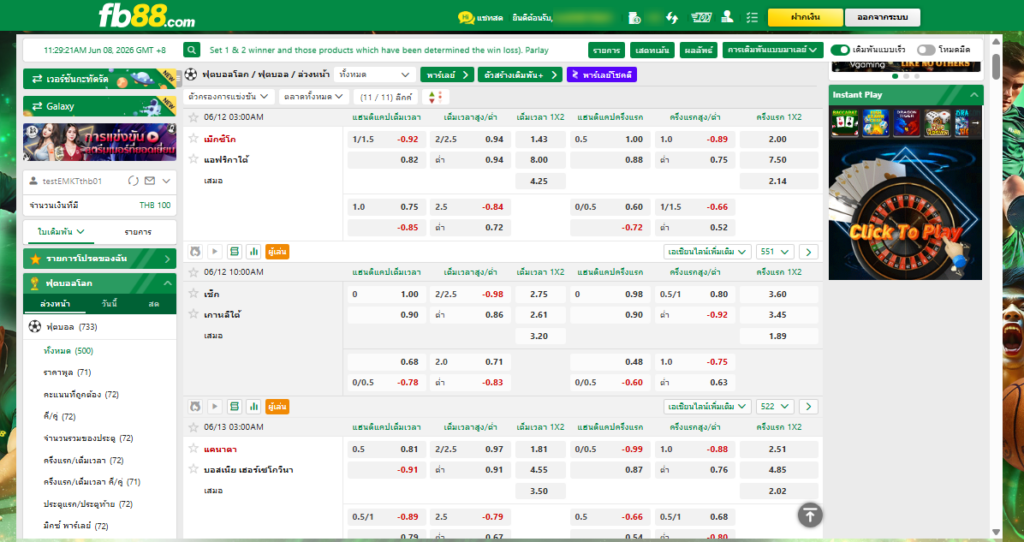Viewport: 1024px width, 542px height.
Task: Open the ตลาดทั้งหมด markets dropdown
Action: click(313, 97)
